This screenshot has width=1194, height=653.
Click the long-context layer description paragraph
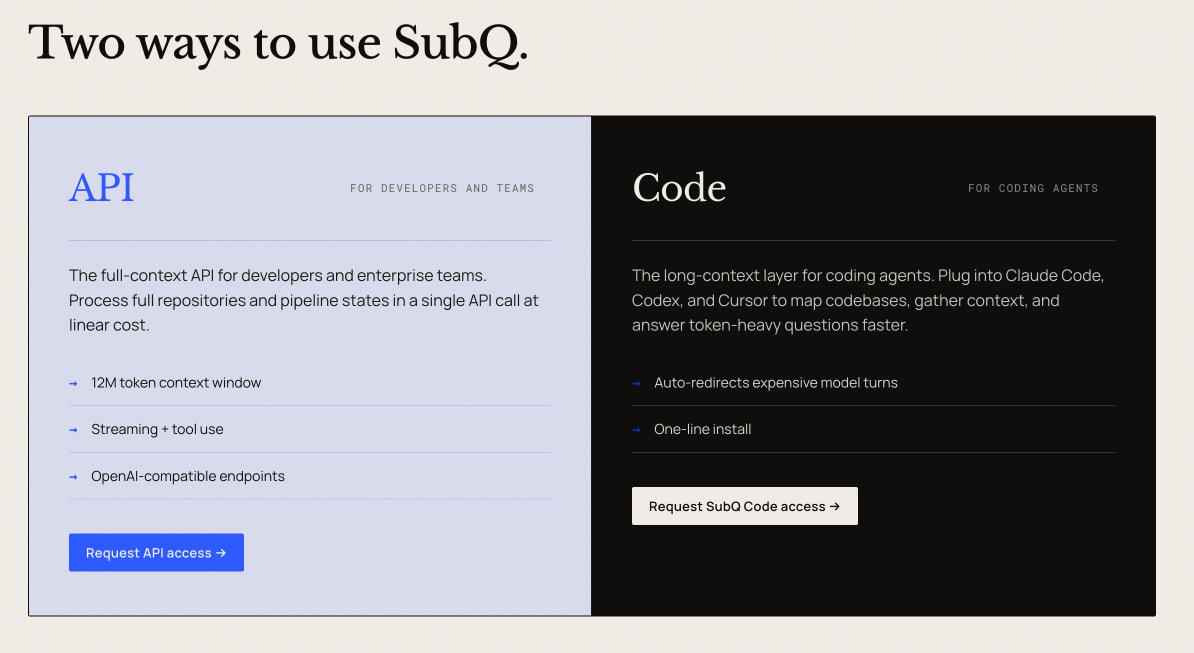tap(868, 300)
